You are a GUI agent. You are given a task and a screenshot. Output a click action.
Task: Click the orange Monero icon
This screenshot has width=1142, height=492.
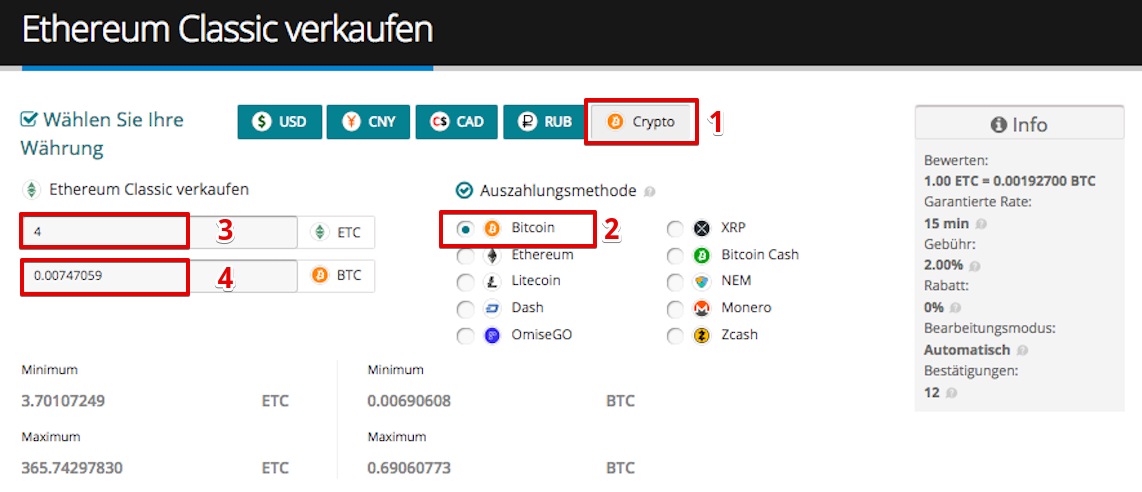(702, 309)
